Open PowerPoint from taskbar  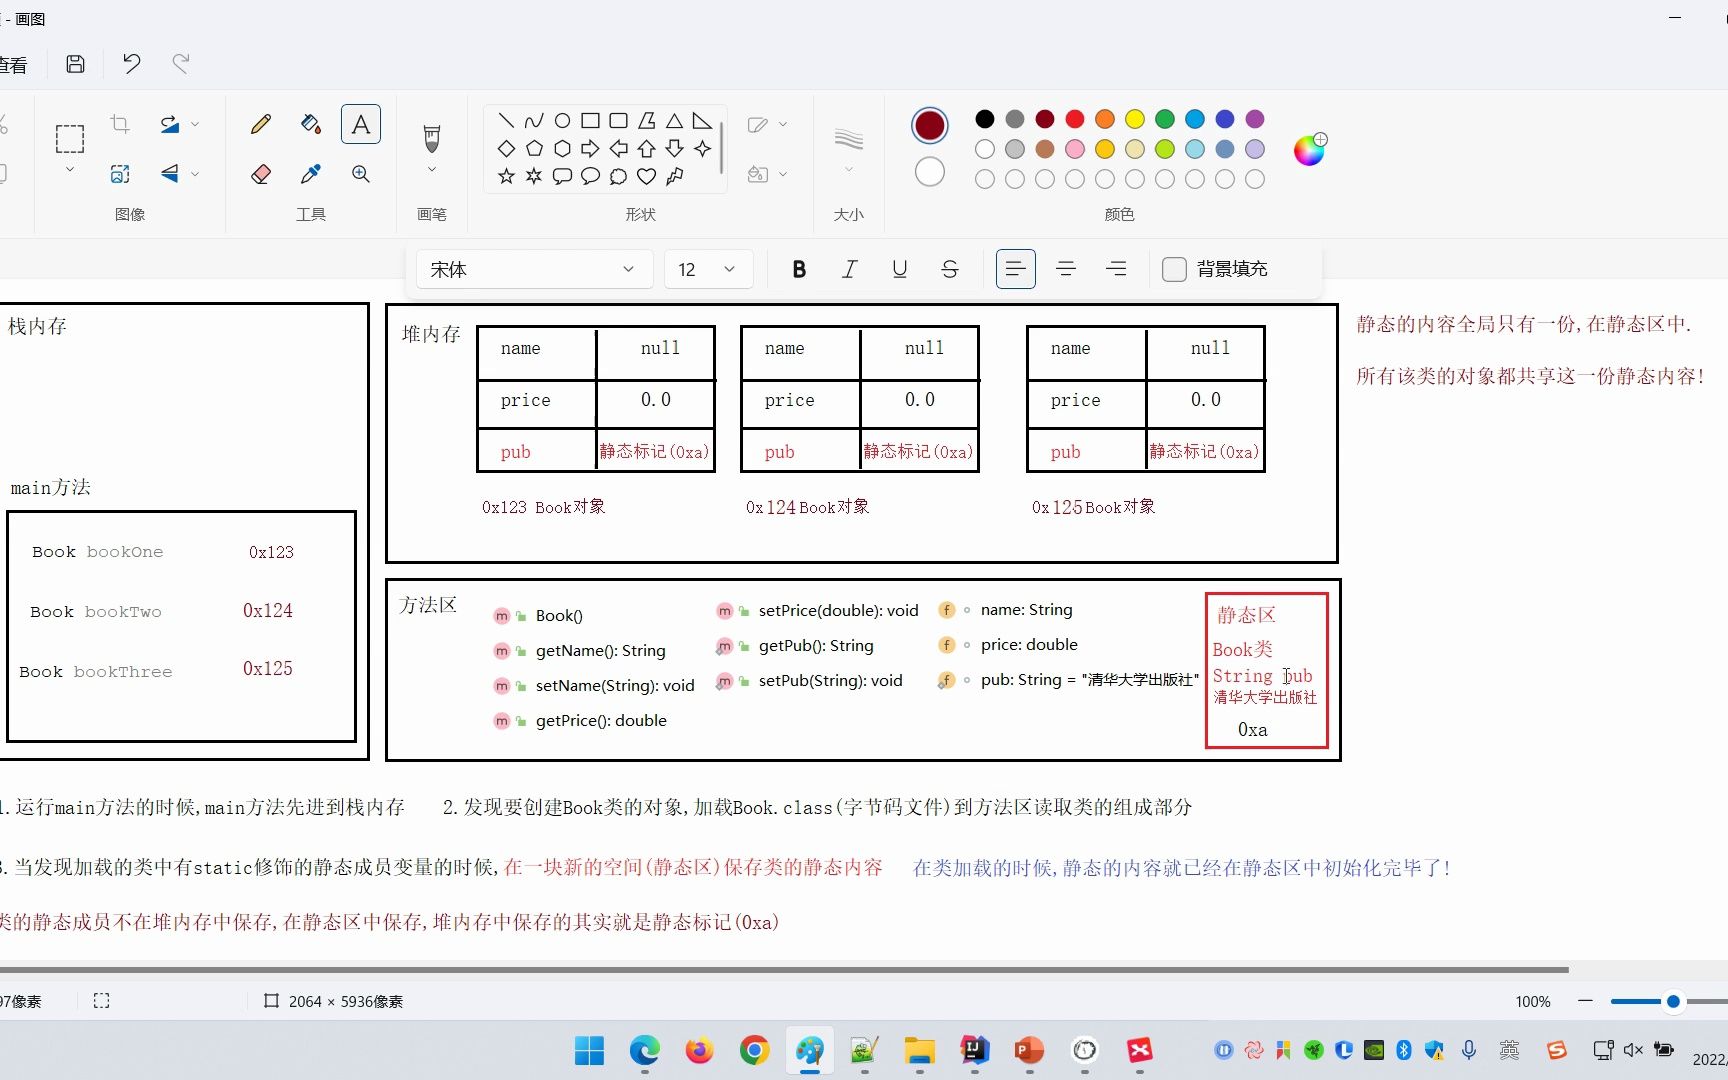(x=1030, y=1050)
